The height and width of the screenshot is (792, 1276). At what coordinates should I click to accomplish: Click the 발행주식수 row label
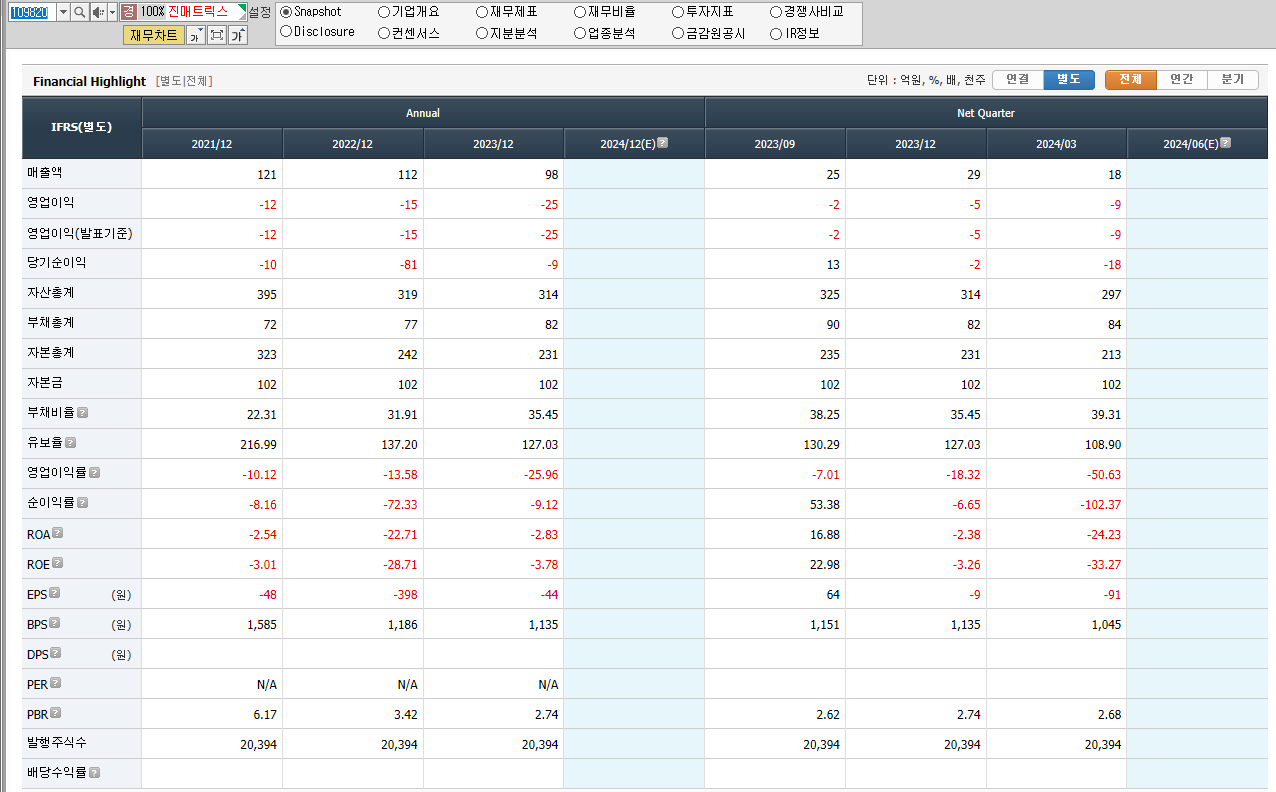57,743
